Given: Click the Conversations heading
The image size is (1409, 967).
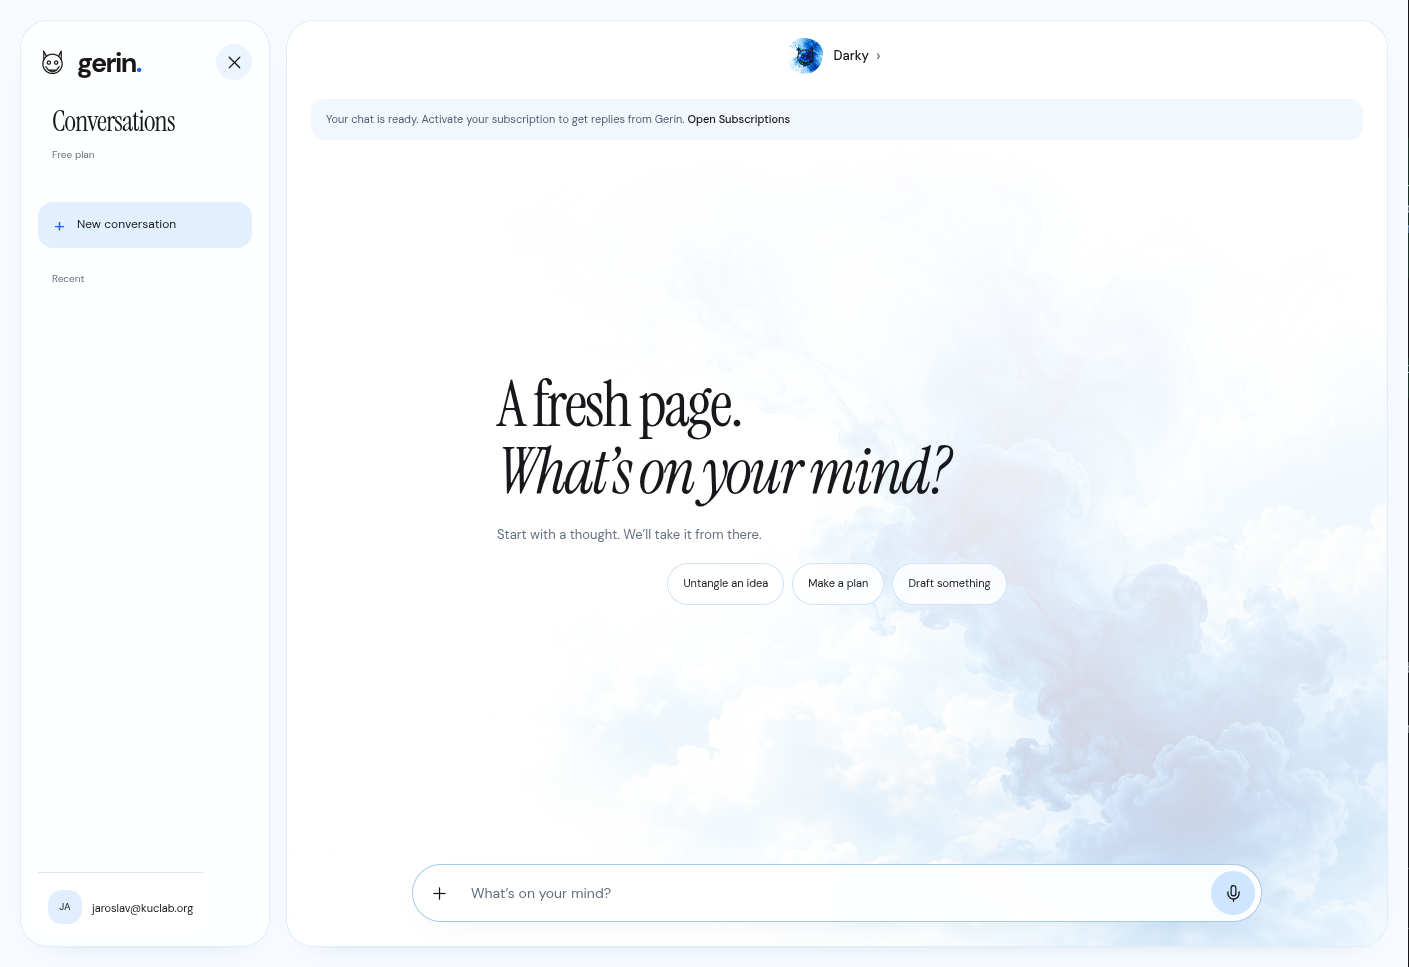Looking at the screenshot, I should click(x=114, y=122).
